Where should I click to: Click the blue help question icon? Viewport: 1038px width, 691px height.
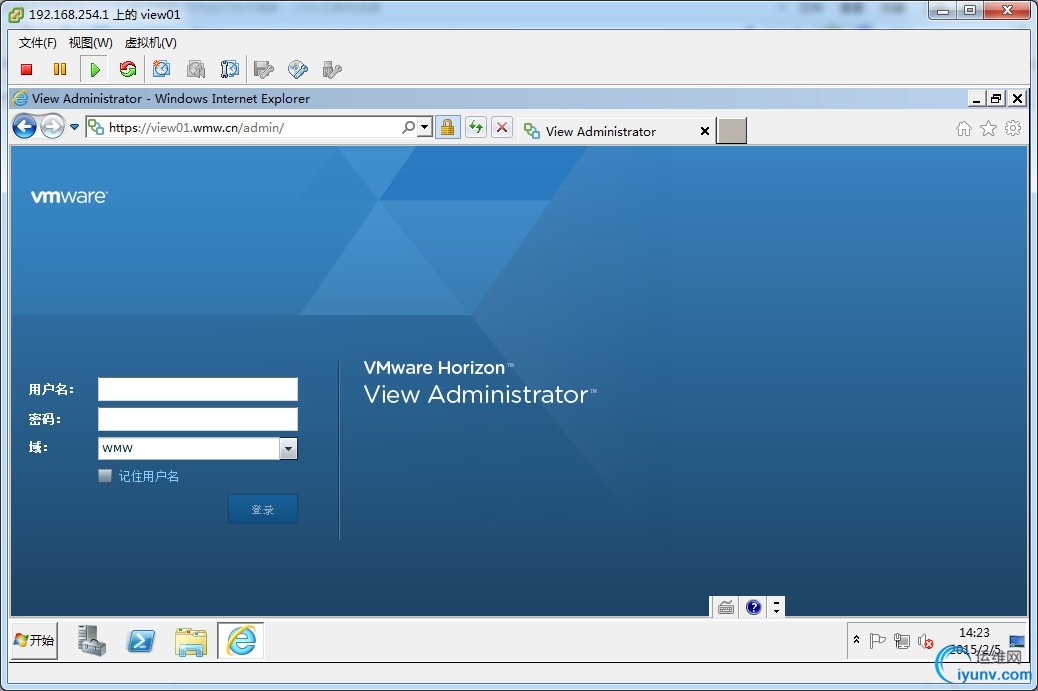point(753,607)
